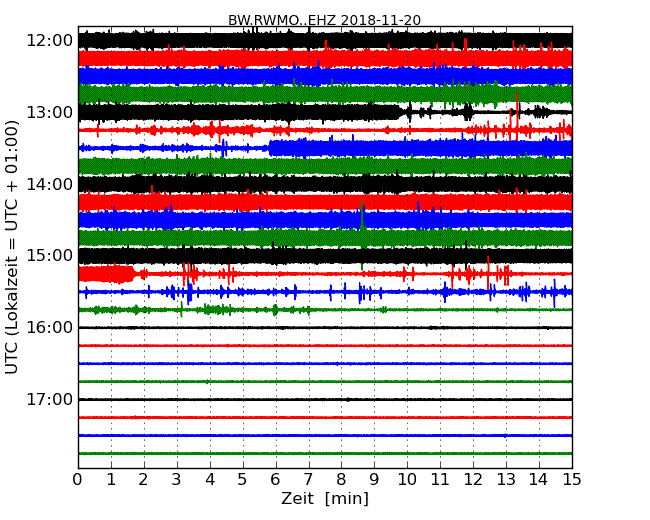Click the y-axis label UTC (Lokalzeit = UTC + 01:00)
The image size is (650, 520).
click(x=12, y=248)
